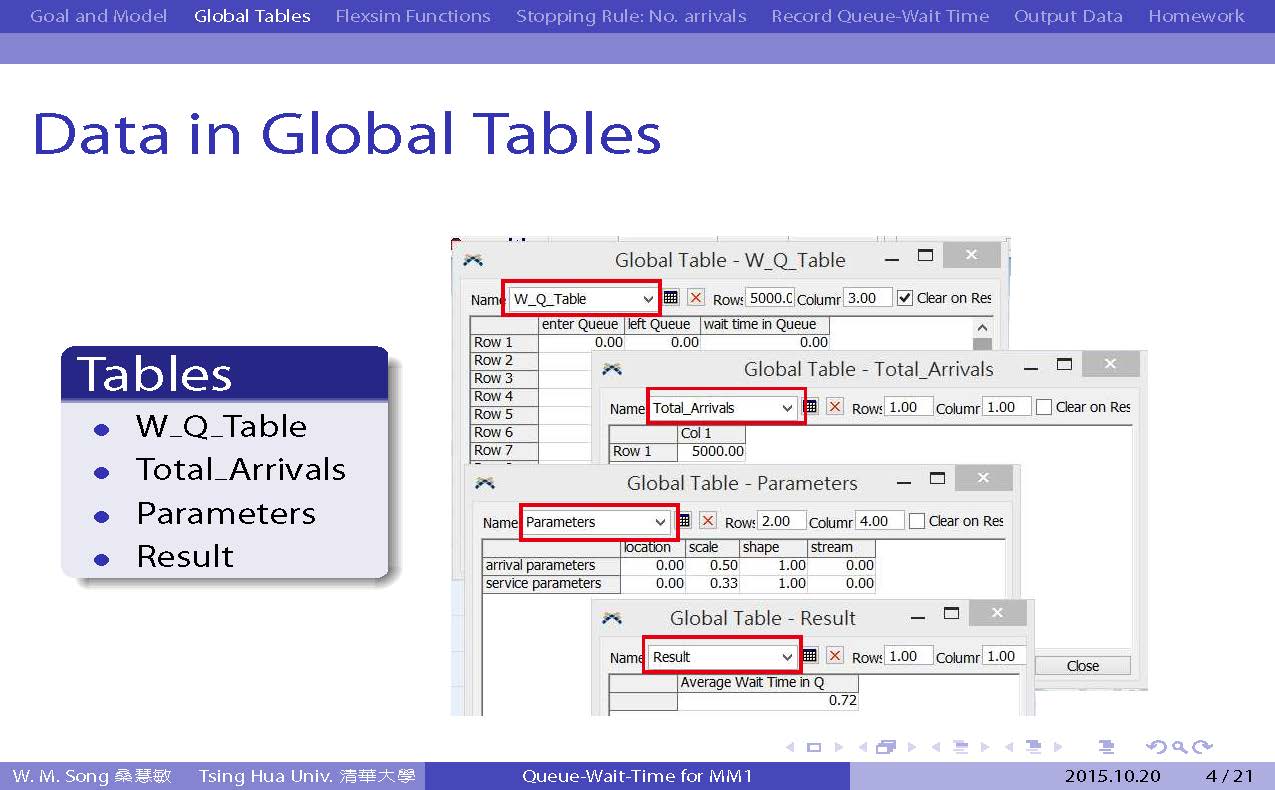1275x790 pixels.
Task: Tick the Clear on Reset box in Parameters window
Action: click(917, 521)
